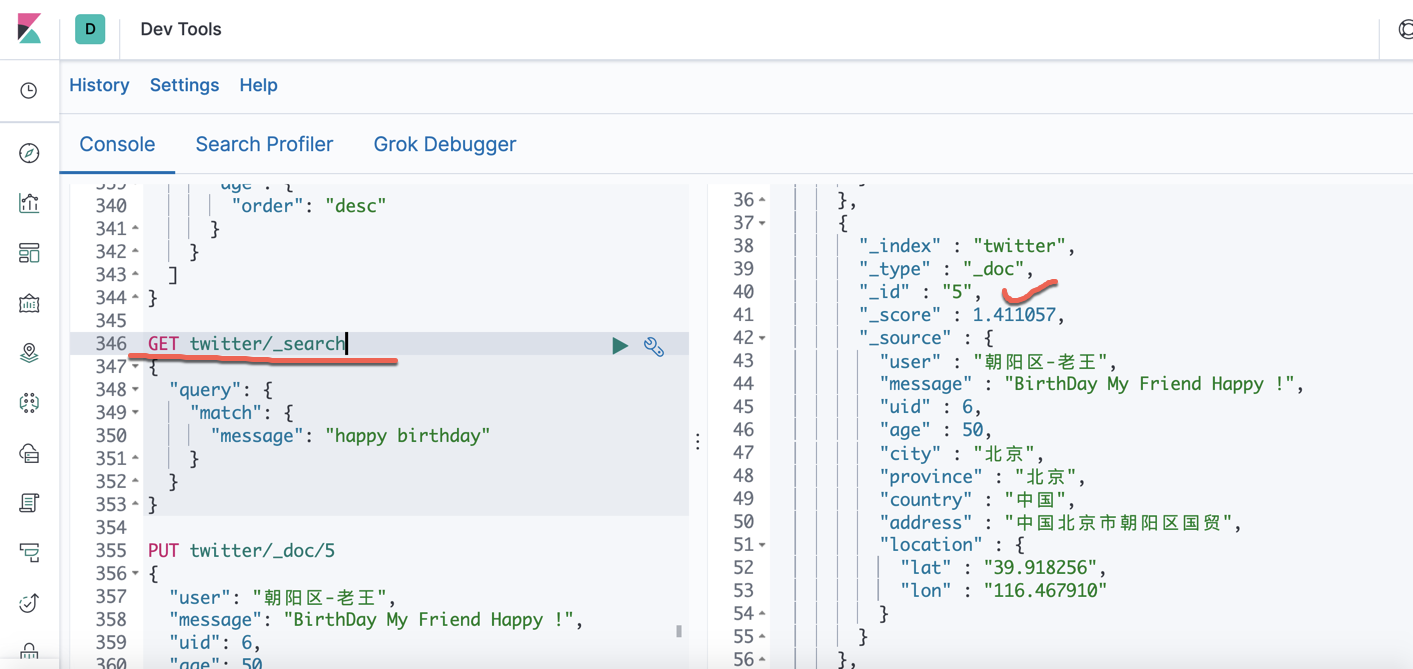
Task: Switch to the Search Profiler tab
Action: [264, 144]
